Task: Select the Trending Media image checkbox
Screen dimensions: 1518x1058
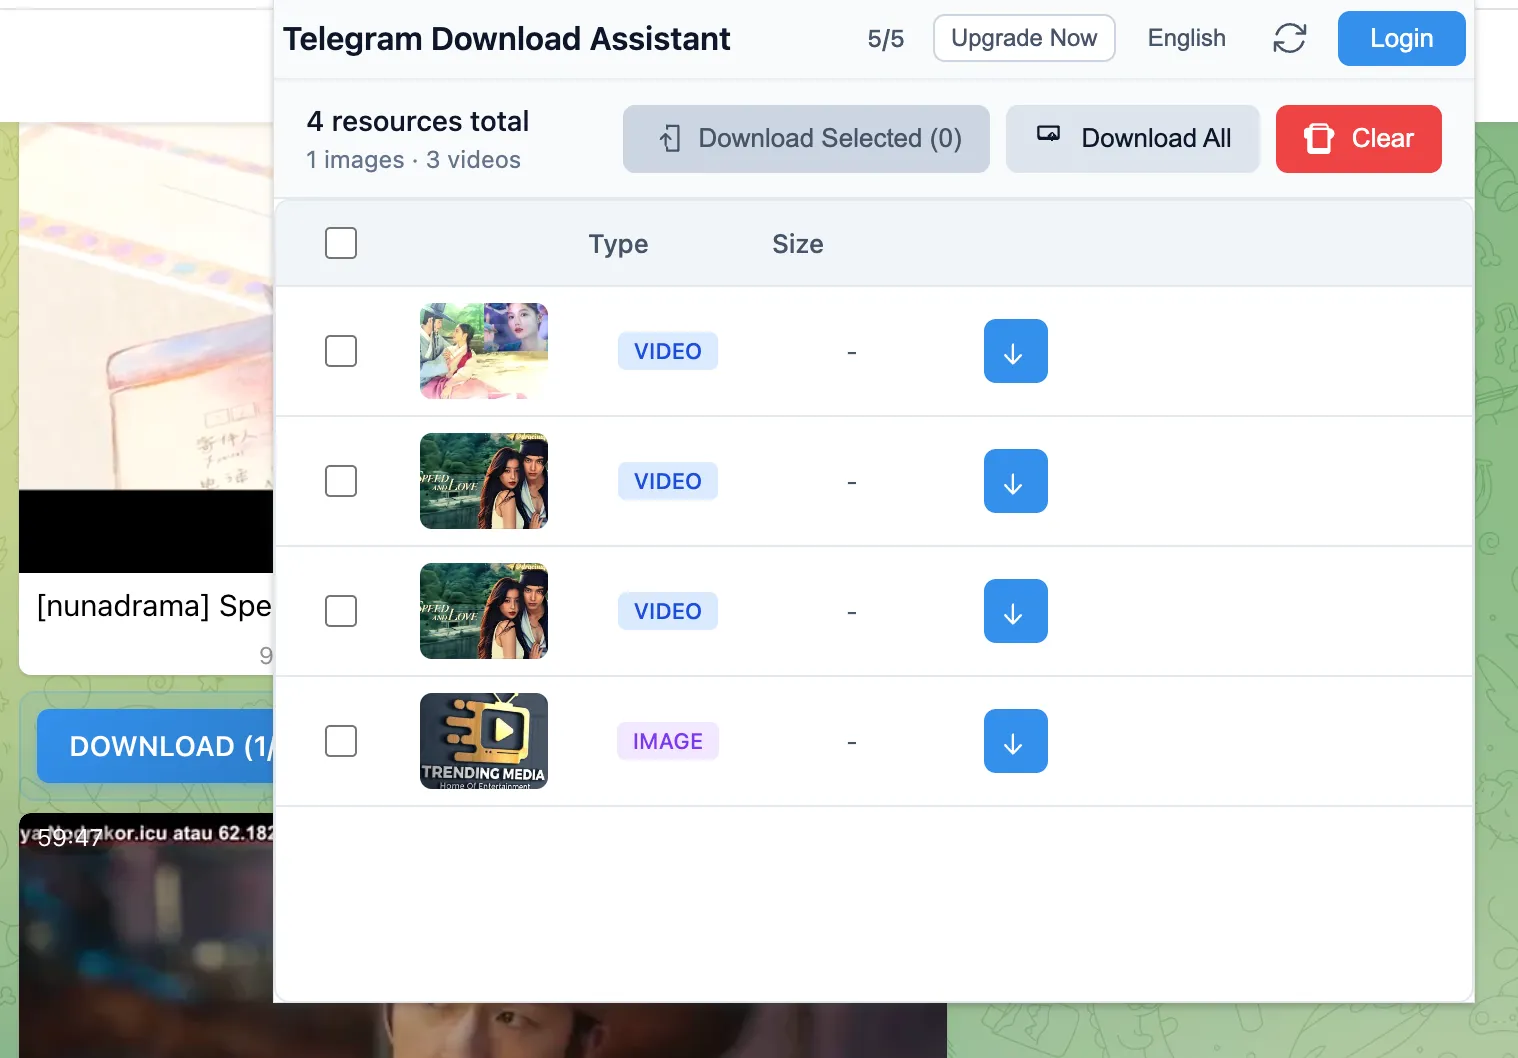Action: point(341,741)
